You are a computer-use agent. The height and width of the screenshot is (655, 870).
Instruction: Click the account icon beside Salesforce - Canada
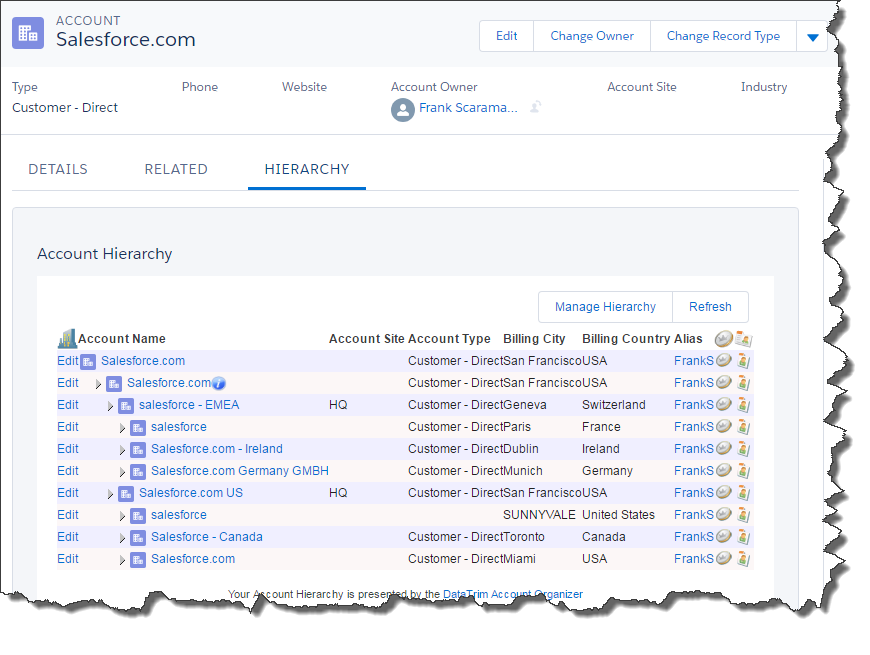138,537
